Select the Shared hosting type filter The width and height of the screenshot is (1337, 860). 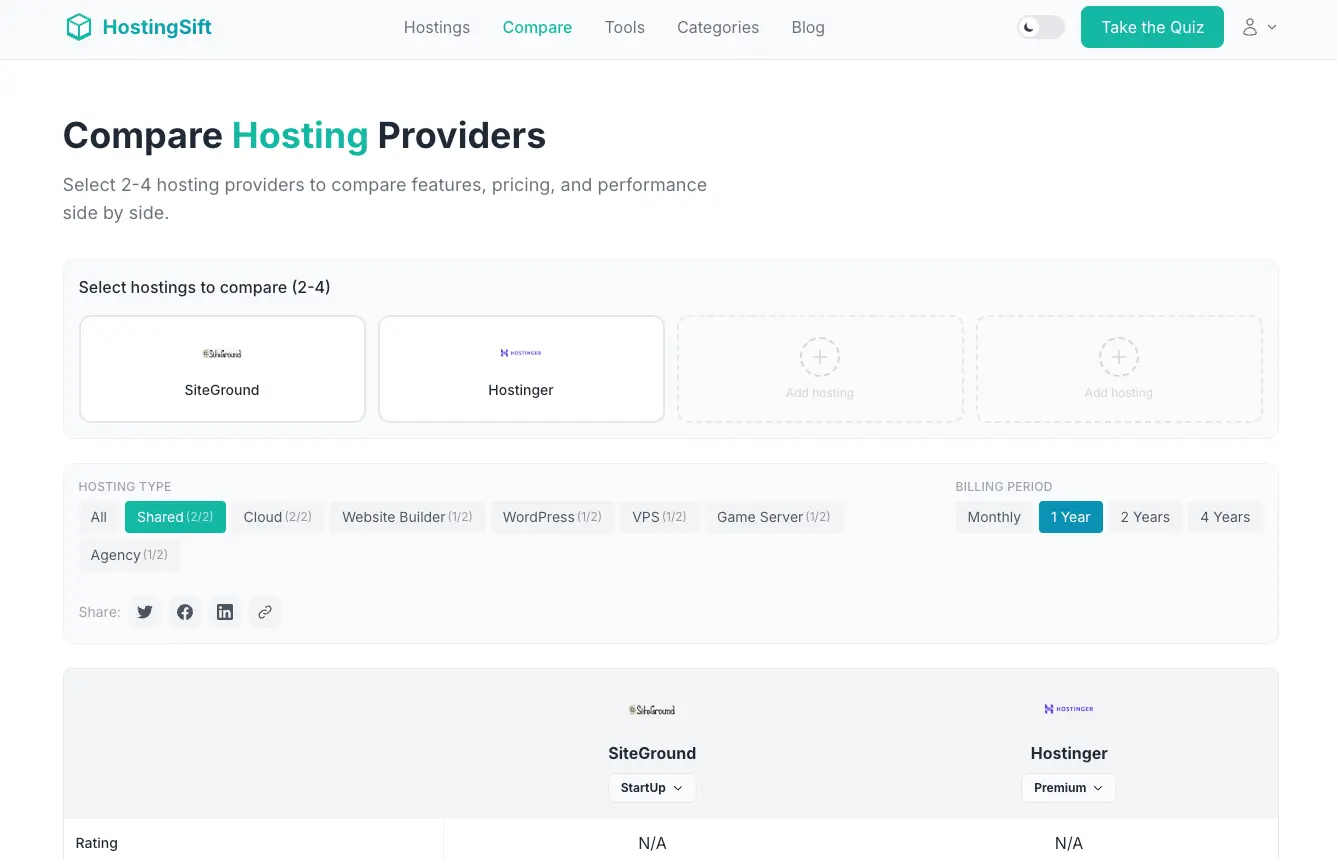click(175, 517)
